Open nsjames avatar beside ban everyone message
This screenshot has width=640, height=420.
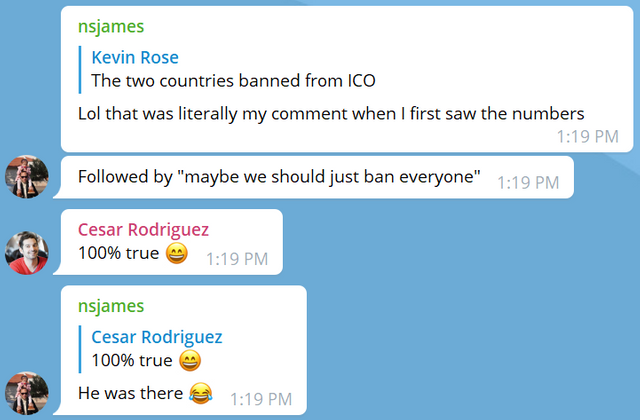27,177
